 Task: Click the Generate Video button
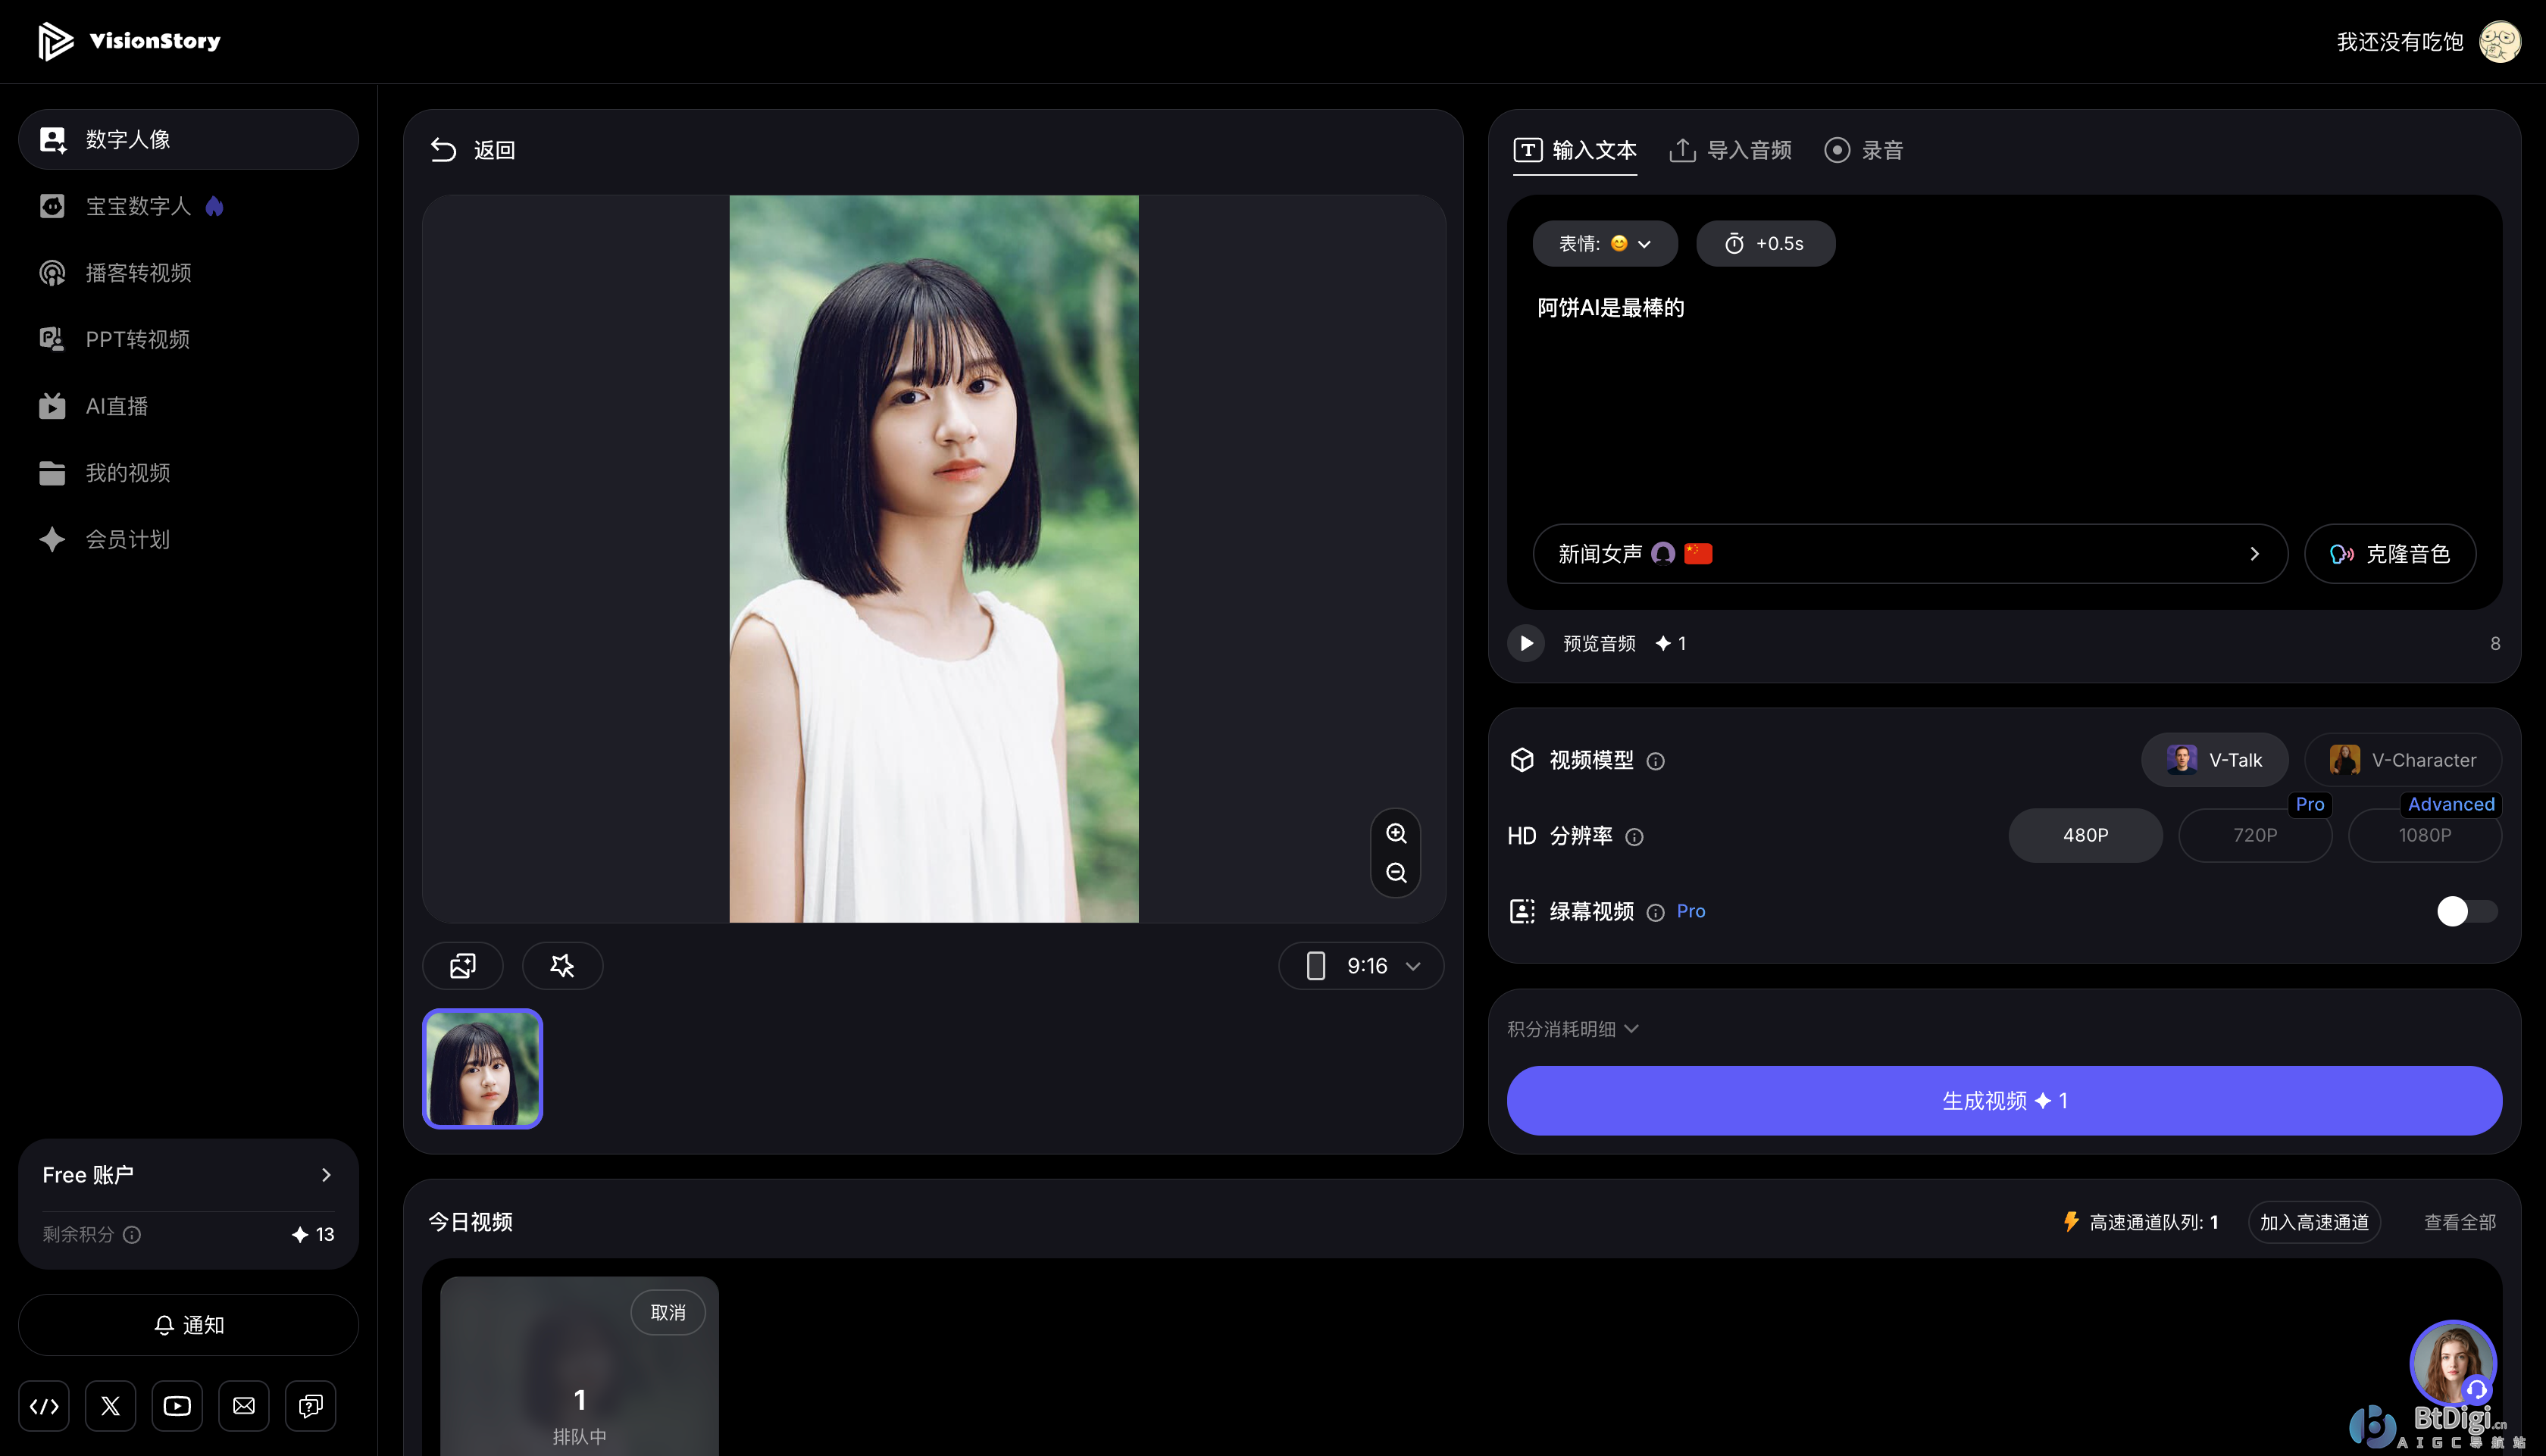click(2003, 1100)
